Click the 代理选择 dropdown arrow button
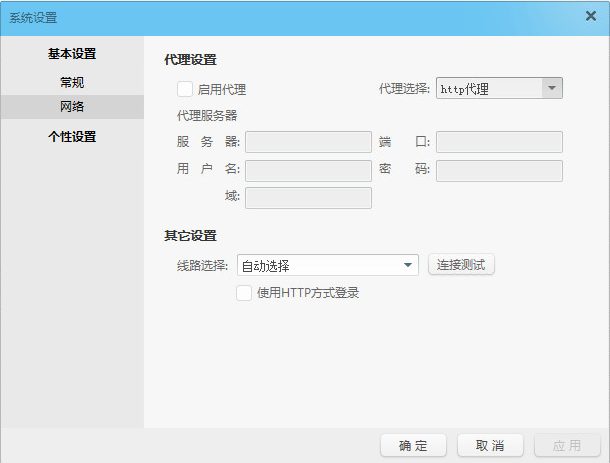The height and width of the screenshot is (463, 610). coord(552,89)
